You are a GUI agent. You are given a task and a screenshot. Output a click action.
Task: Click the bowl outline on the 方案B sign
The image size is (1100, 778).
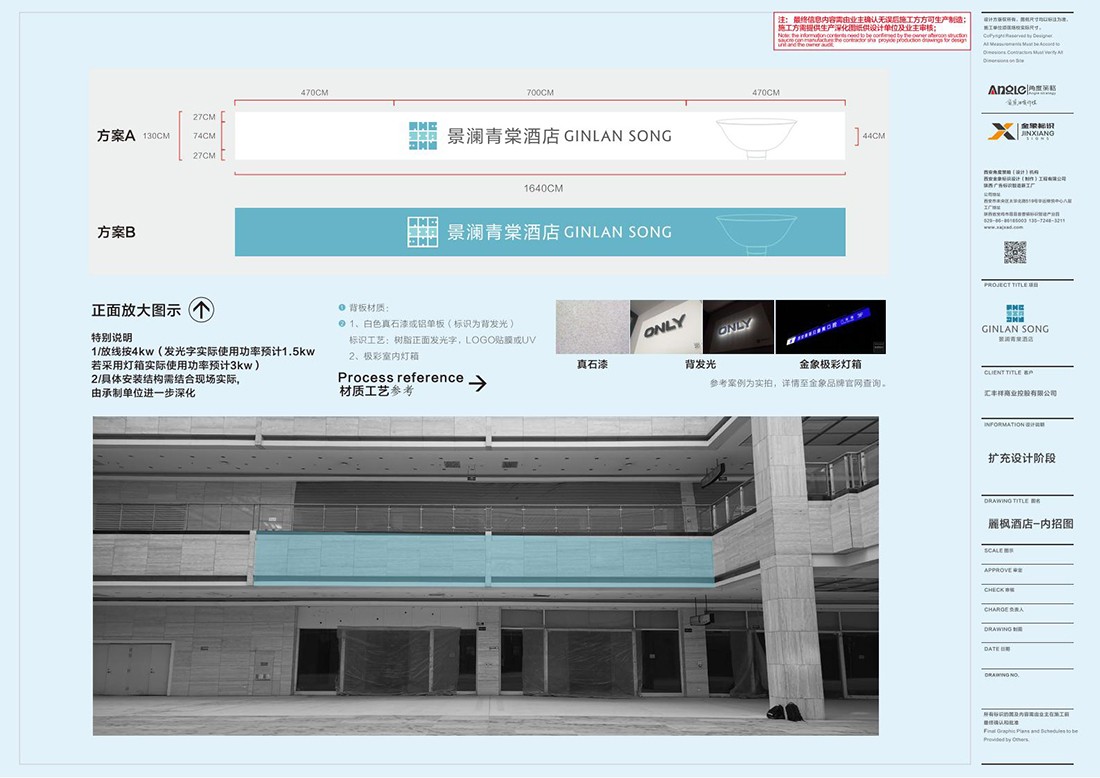click(756, 232)
